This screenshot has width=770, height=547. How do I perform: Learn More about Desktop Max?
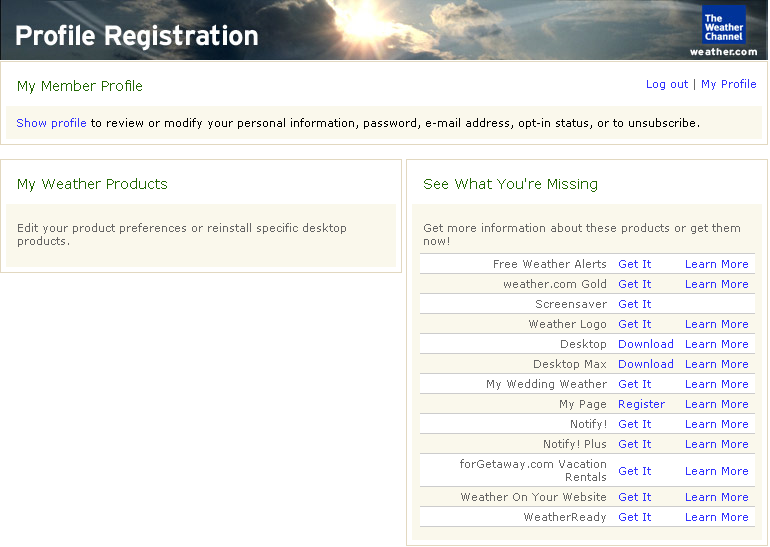pos(716,364)
